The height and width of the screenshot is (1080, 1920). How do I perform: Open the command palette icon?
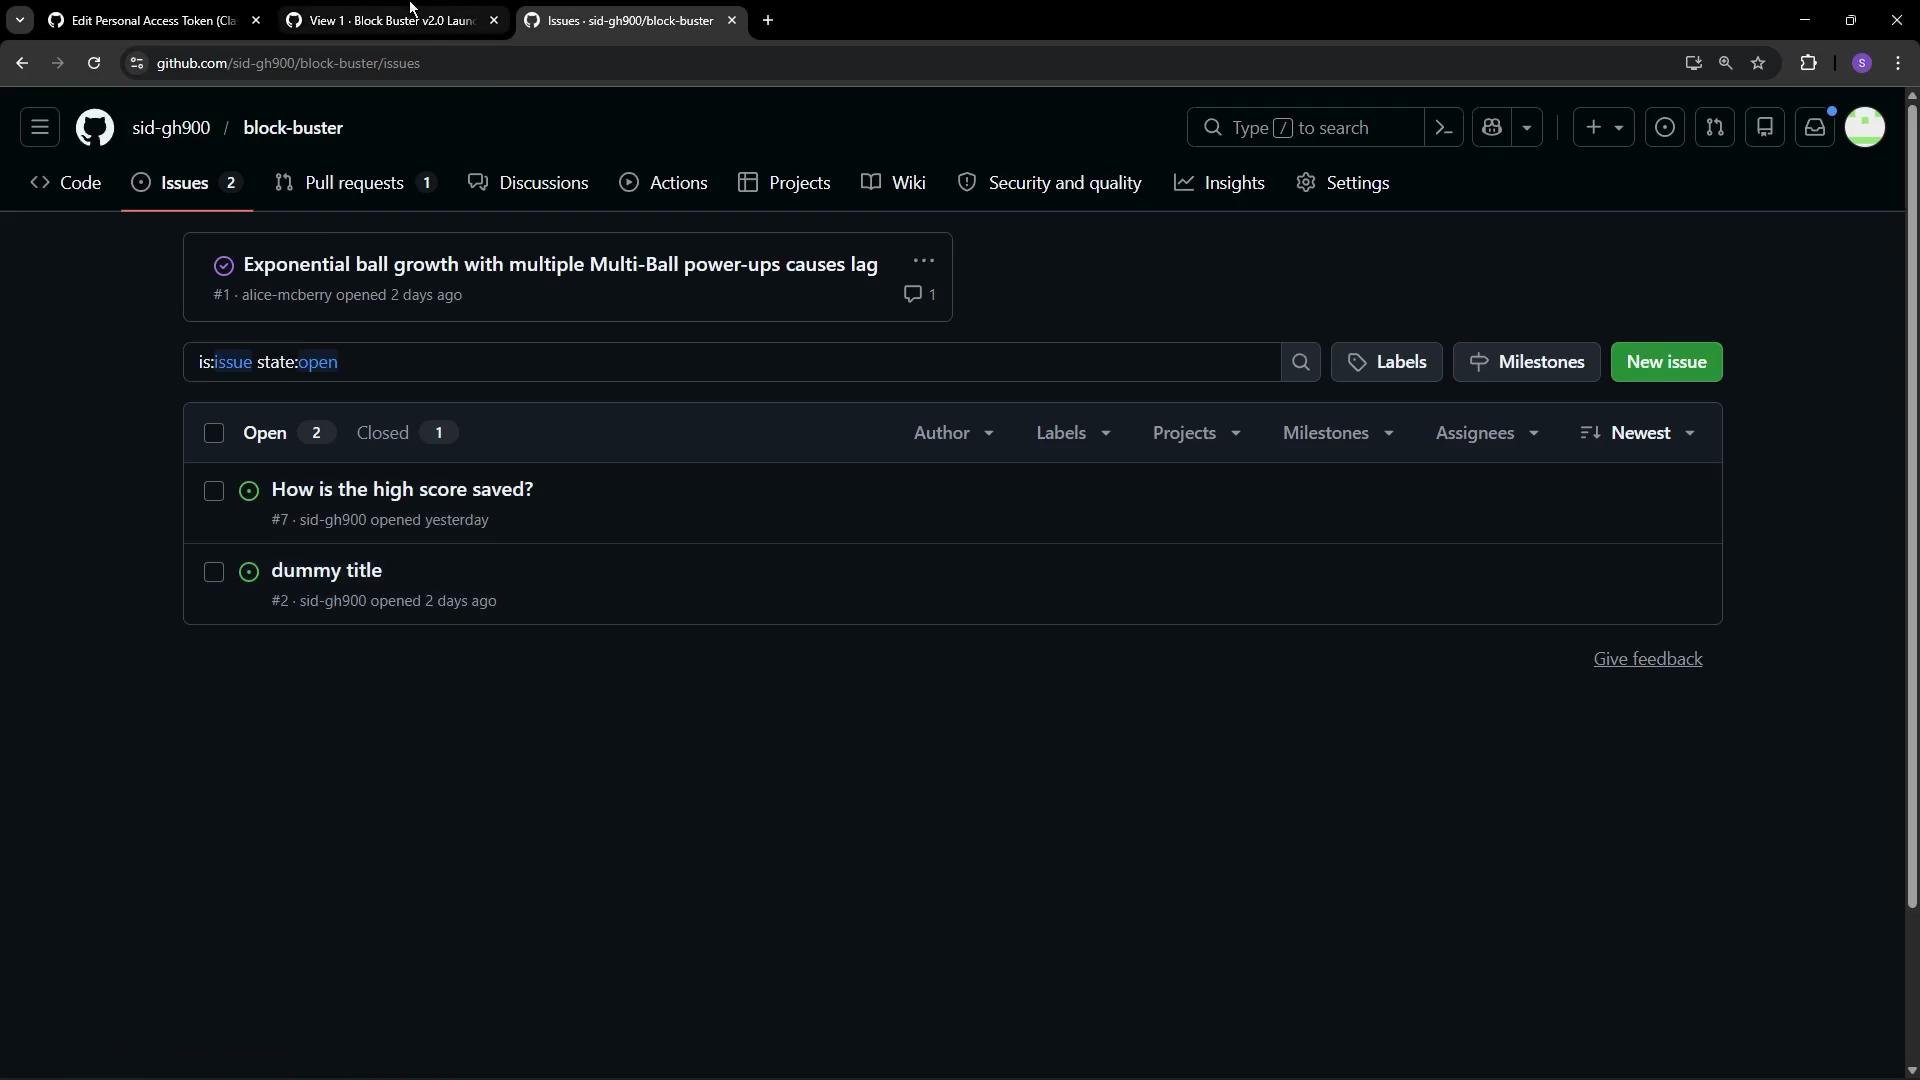[x=1444, y=127]
